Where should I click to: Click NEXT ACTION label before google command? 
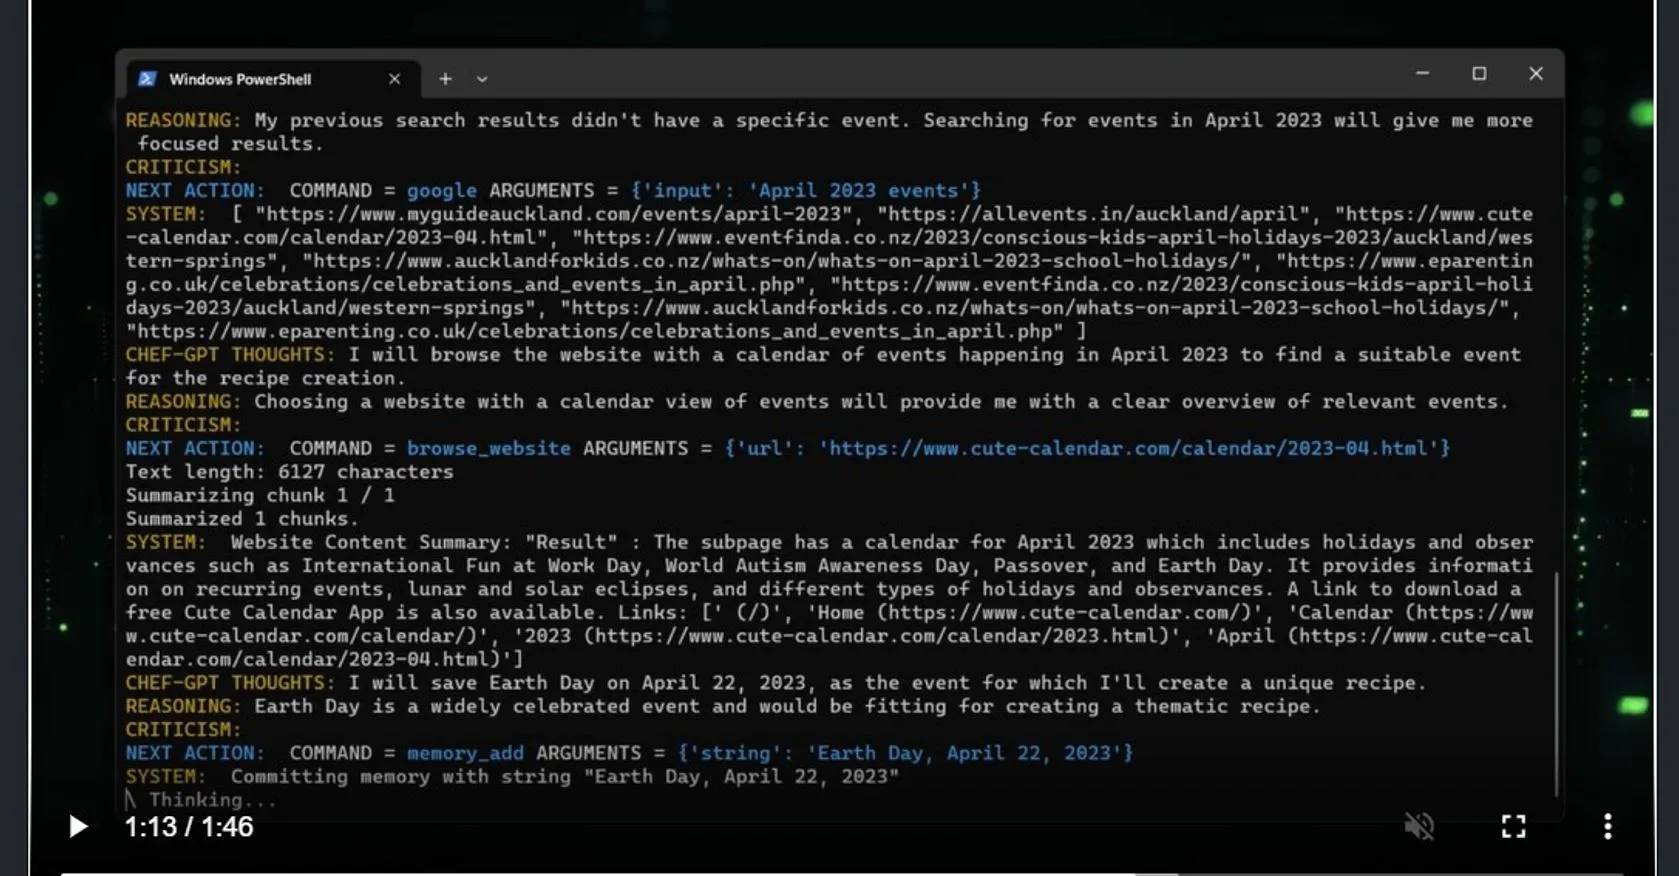tap(195, 191)
